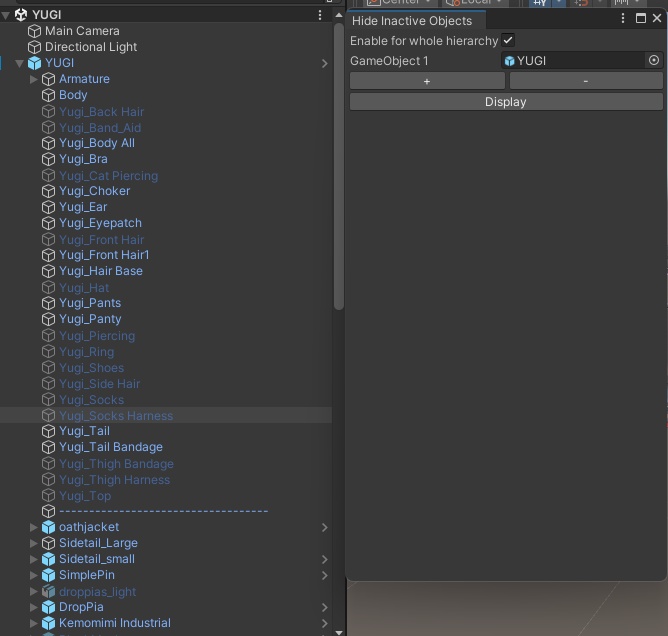Screen dimensions: 668x636
Task: Click the blue prefab icon of YUGI
Action: click(34, 63)
